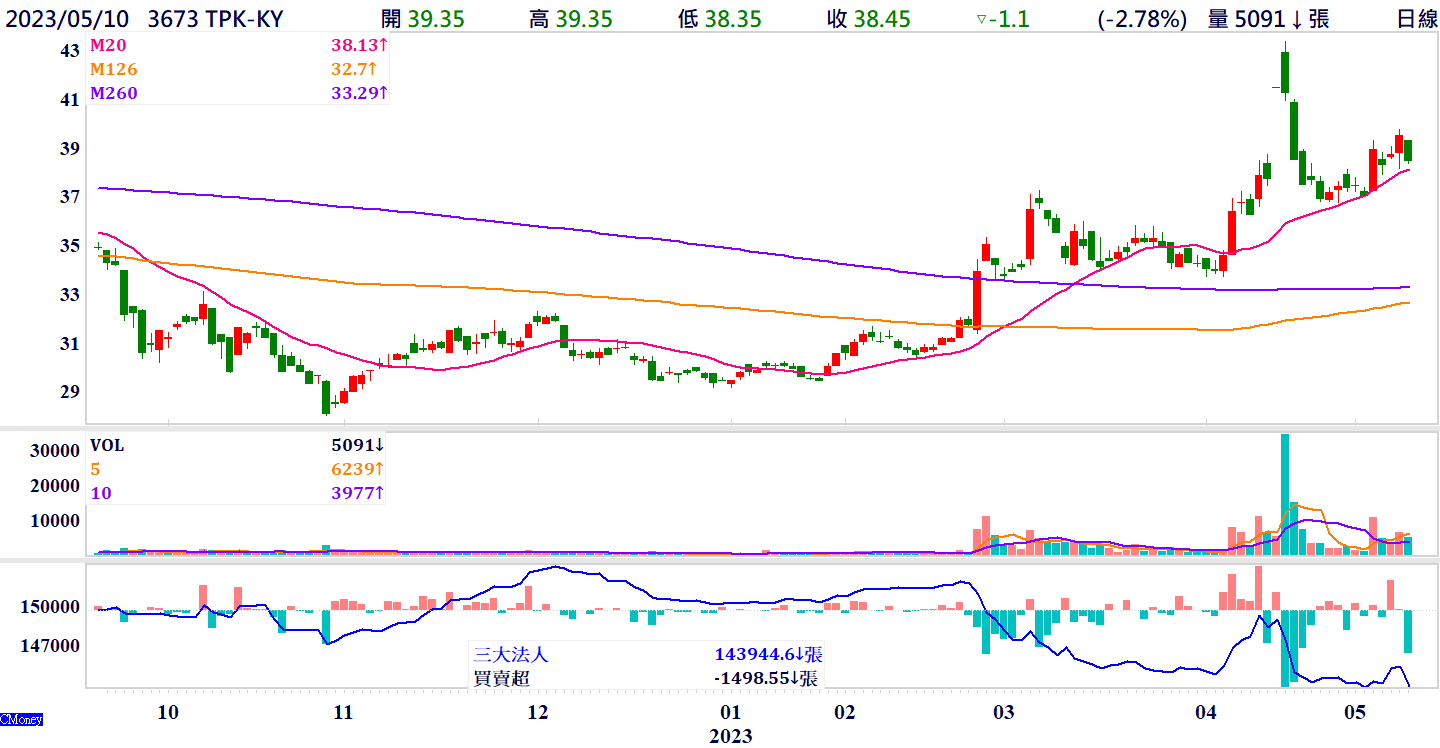This screenshot has width=1440, height=748.
Task: Select the M126 moving average legend
Action: [113, 69]
